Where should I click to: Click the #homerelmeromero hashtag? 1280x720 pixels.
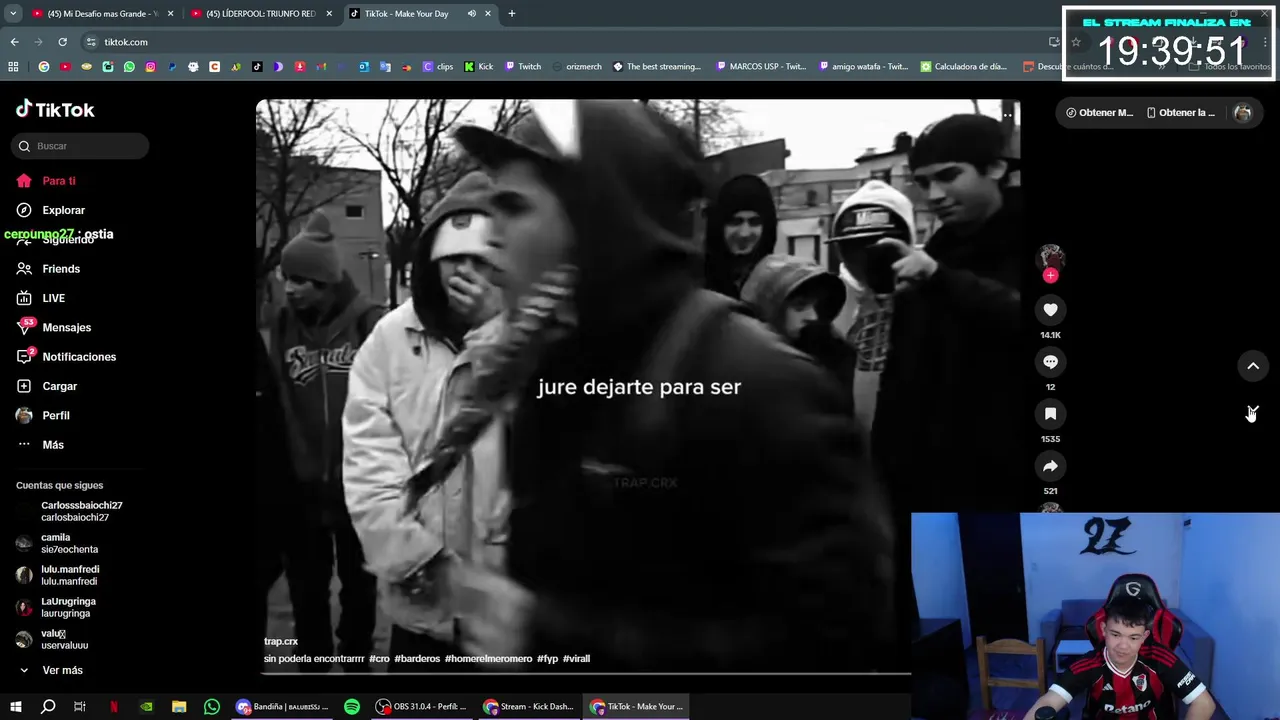click(489, 658)
